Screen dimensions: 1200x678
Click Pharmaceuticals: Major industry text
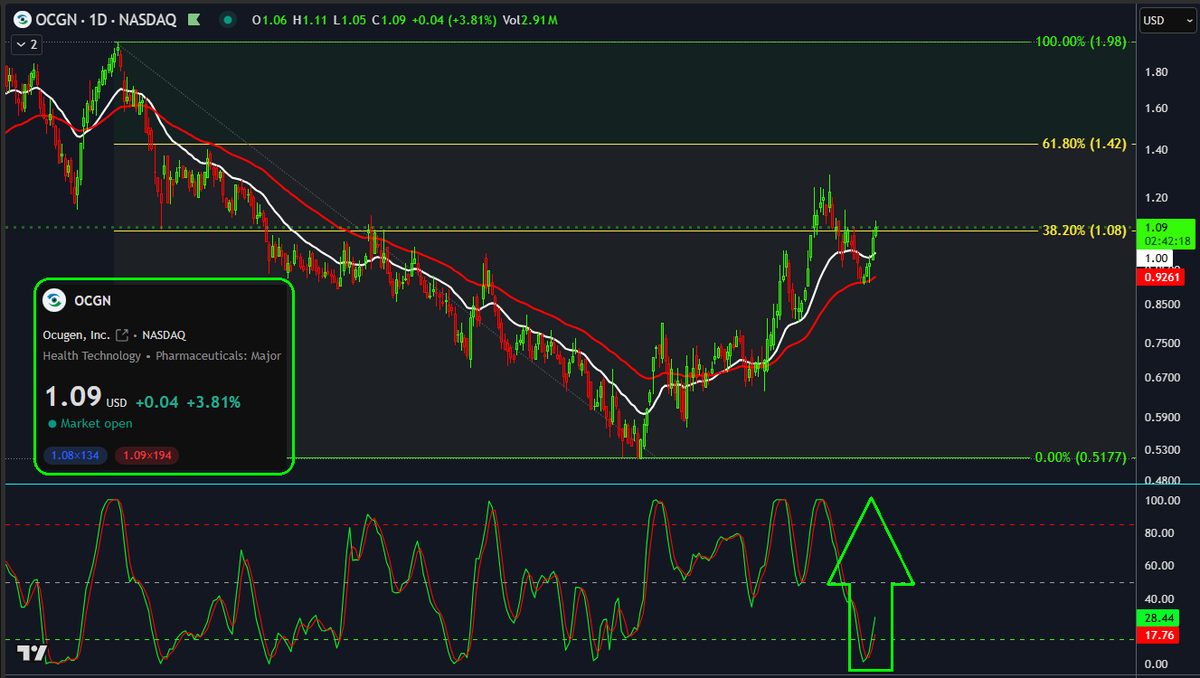(216, 356)
